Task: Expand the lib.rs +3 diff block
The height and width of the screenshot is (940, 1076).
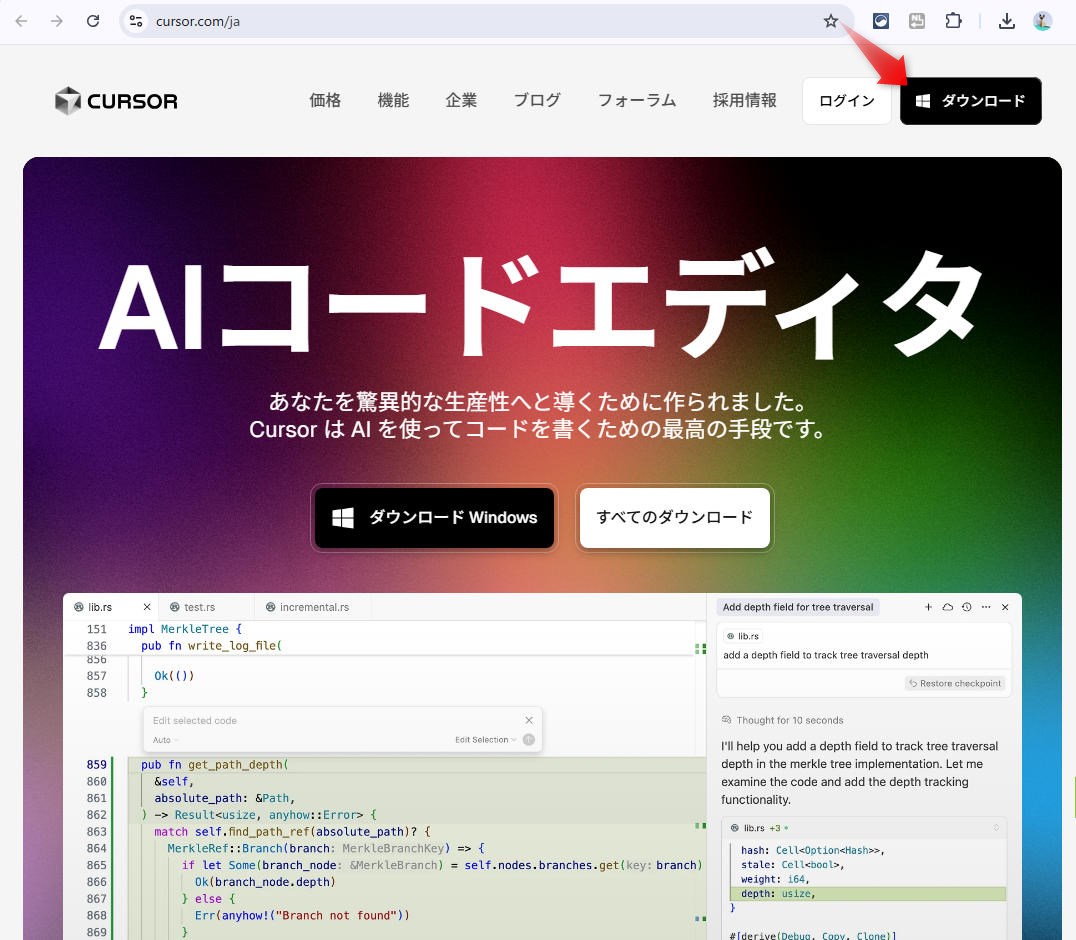Action: click(995, 828)
